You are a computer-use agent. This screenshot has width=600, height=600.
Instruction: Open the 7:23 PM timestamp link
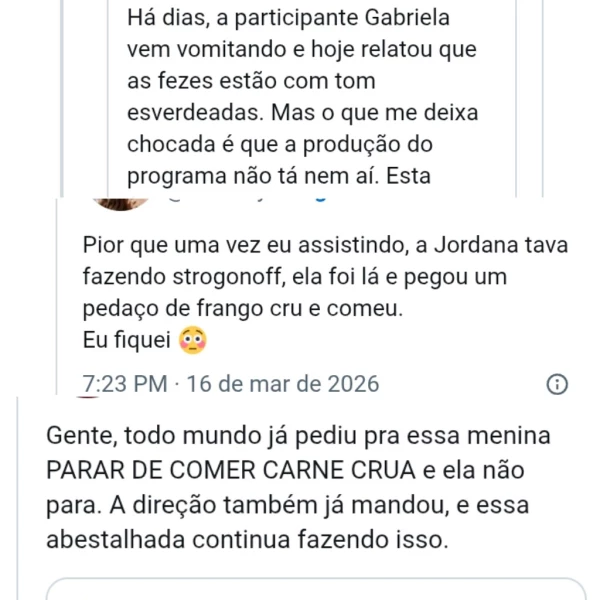click(124, 384)
